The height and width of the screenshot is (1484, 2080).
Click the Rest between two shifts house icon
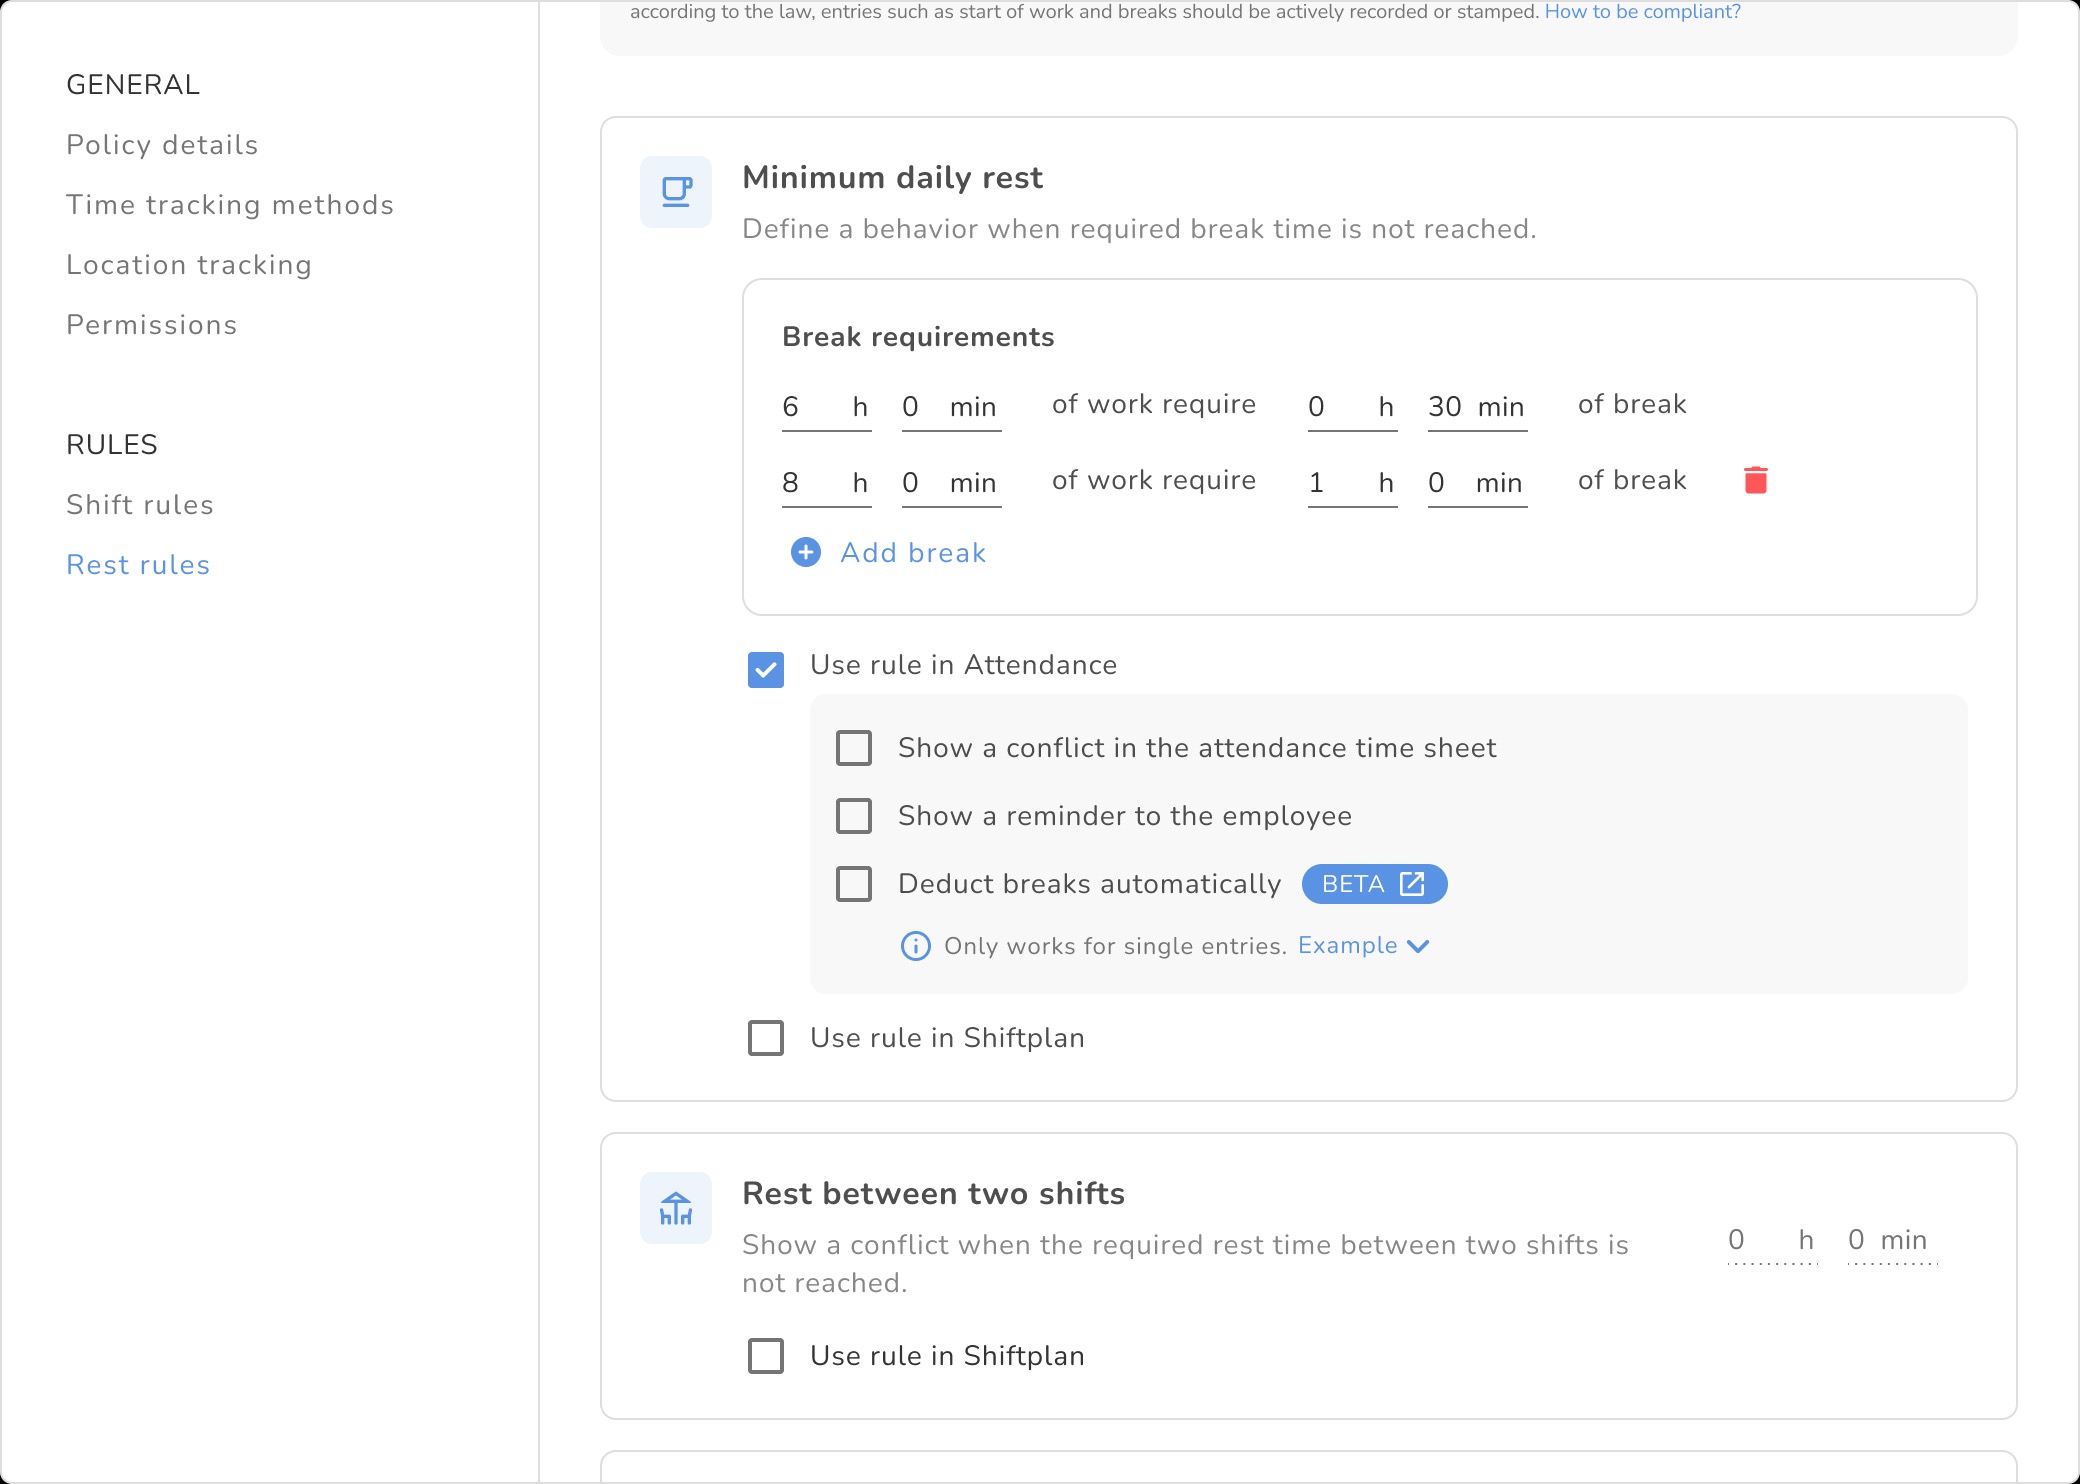[x=676, y=1208]
